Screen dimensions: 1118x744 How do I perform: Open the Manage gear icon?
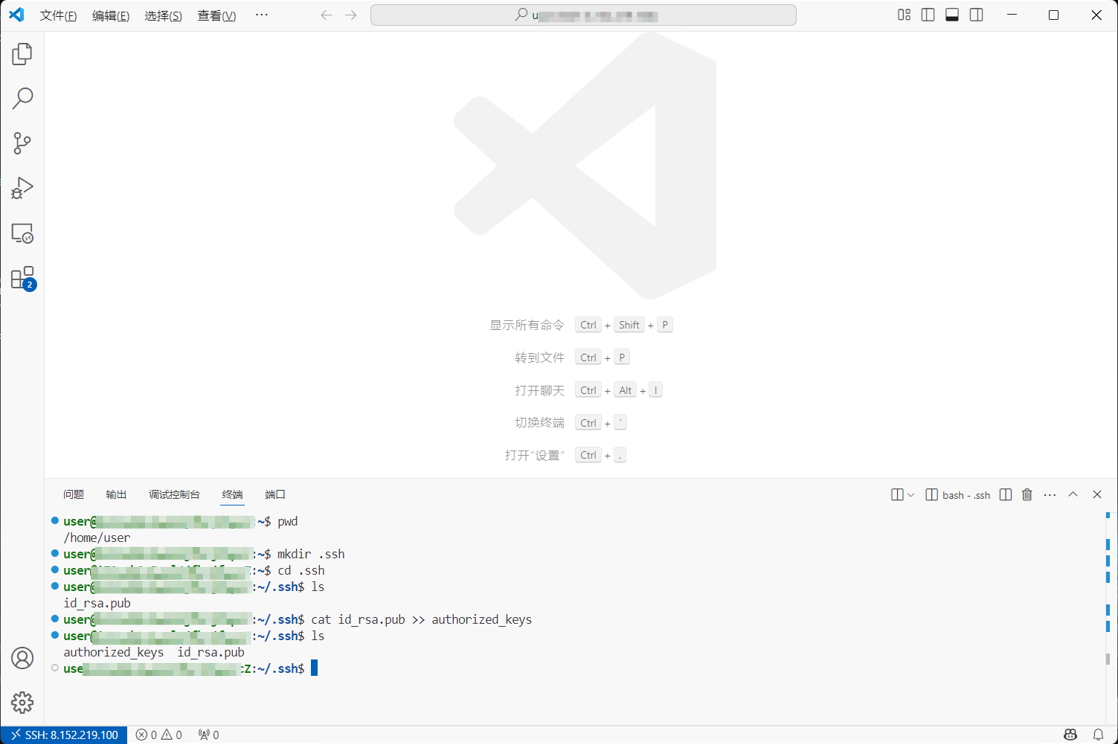coord(22,703)
